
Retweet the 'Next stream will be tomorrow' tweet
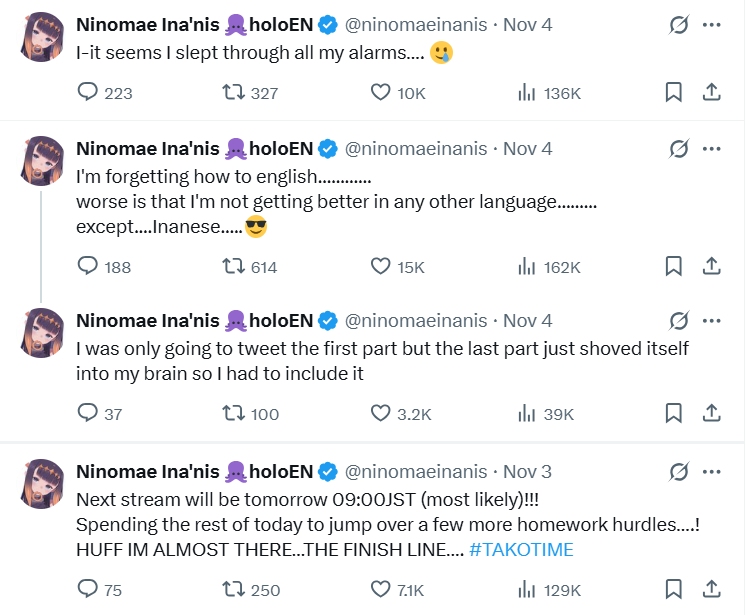pyautogui.click(x=234, y=589)
